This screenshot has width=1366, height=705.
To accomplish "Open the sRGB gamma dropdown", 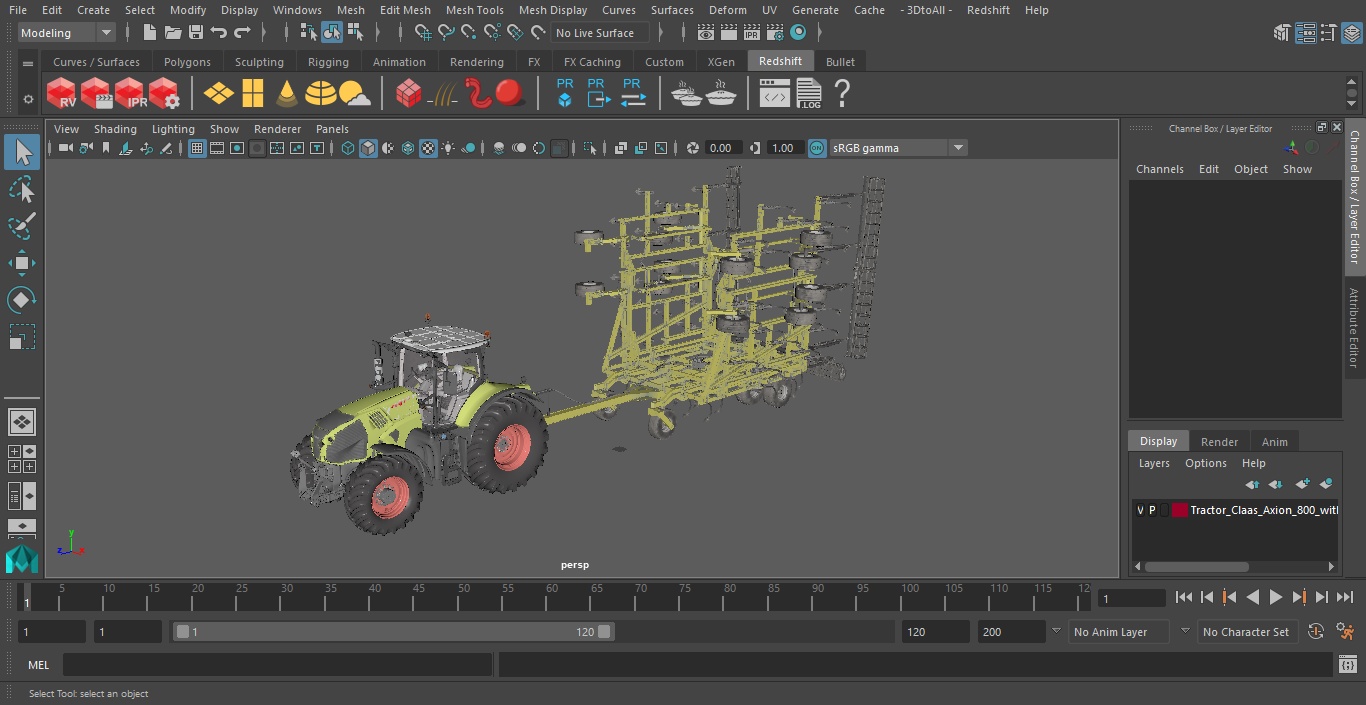I will [x=898, y=148].
